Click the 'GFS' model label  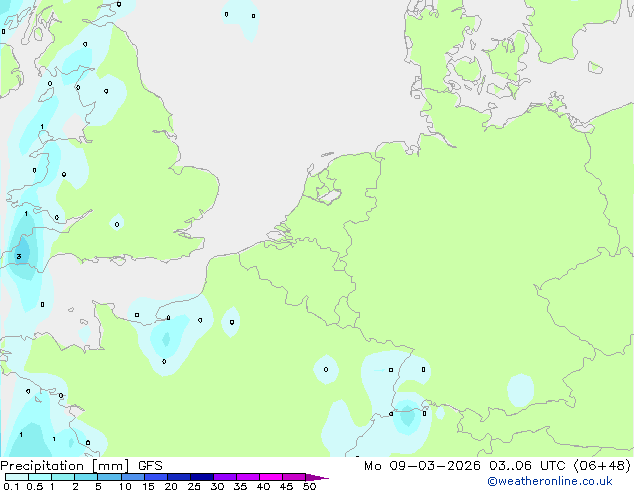click(150, 466)
